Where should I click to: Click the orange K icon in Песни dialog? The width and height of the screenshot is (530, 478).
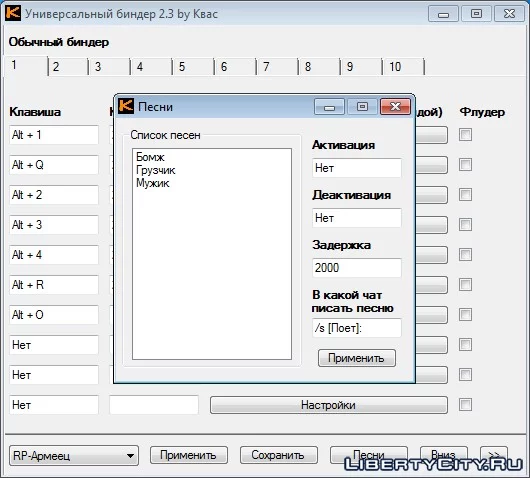coord(126,106)
